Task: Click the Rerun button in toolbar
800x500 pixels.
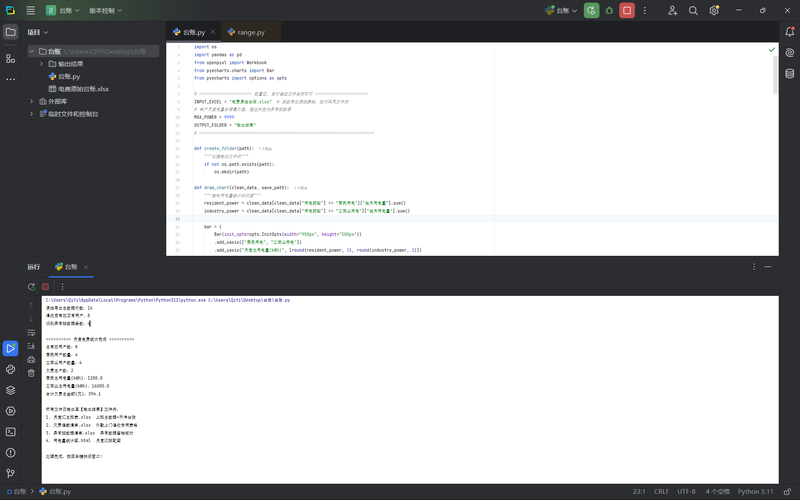Action: 591,10
